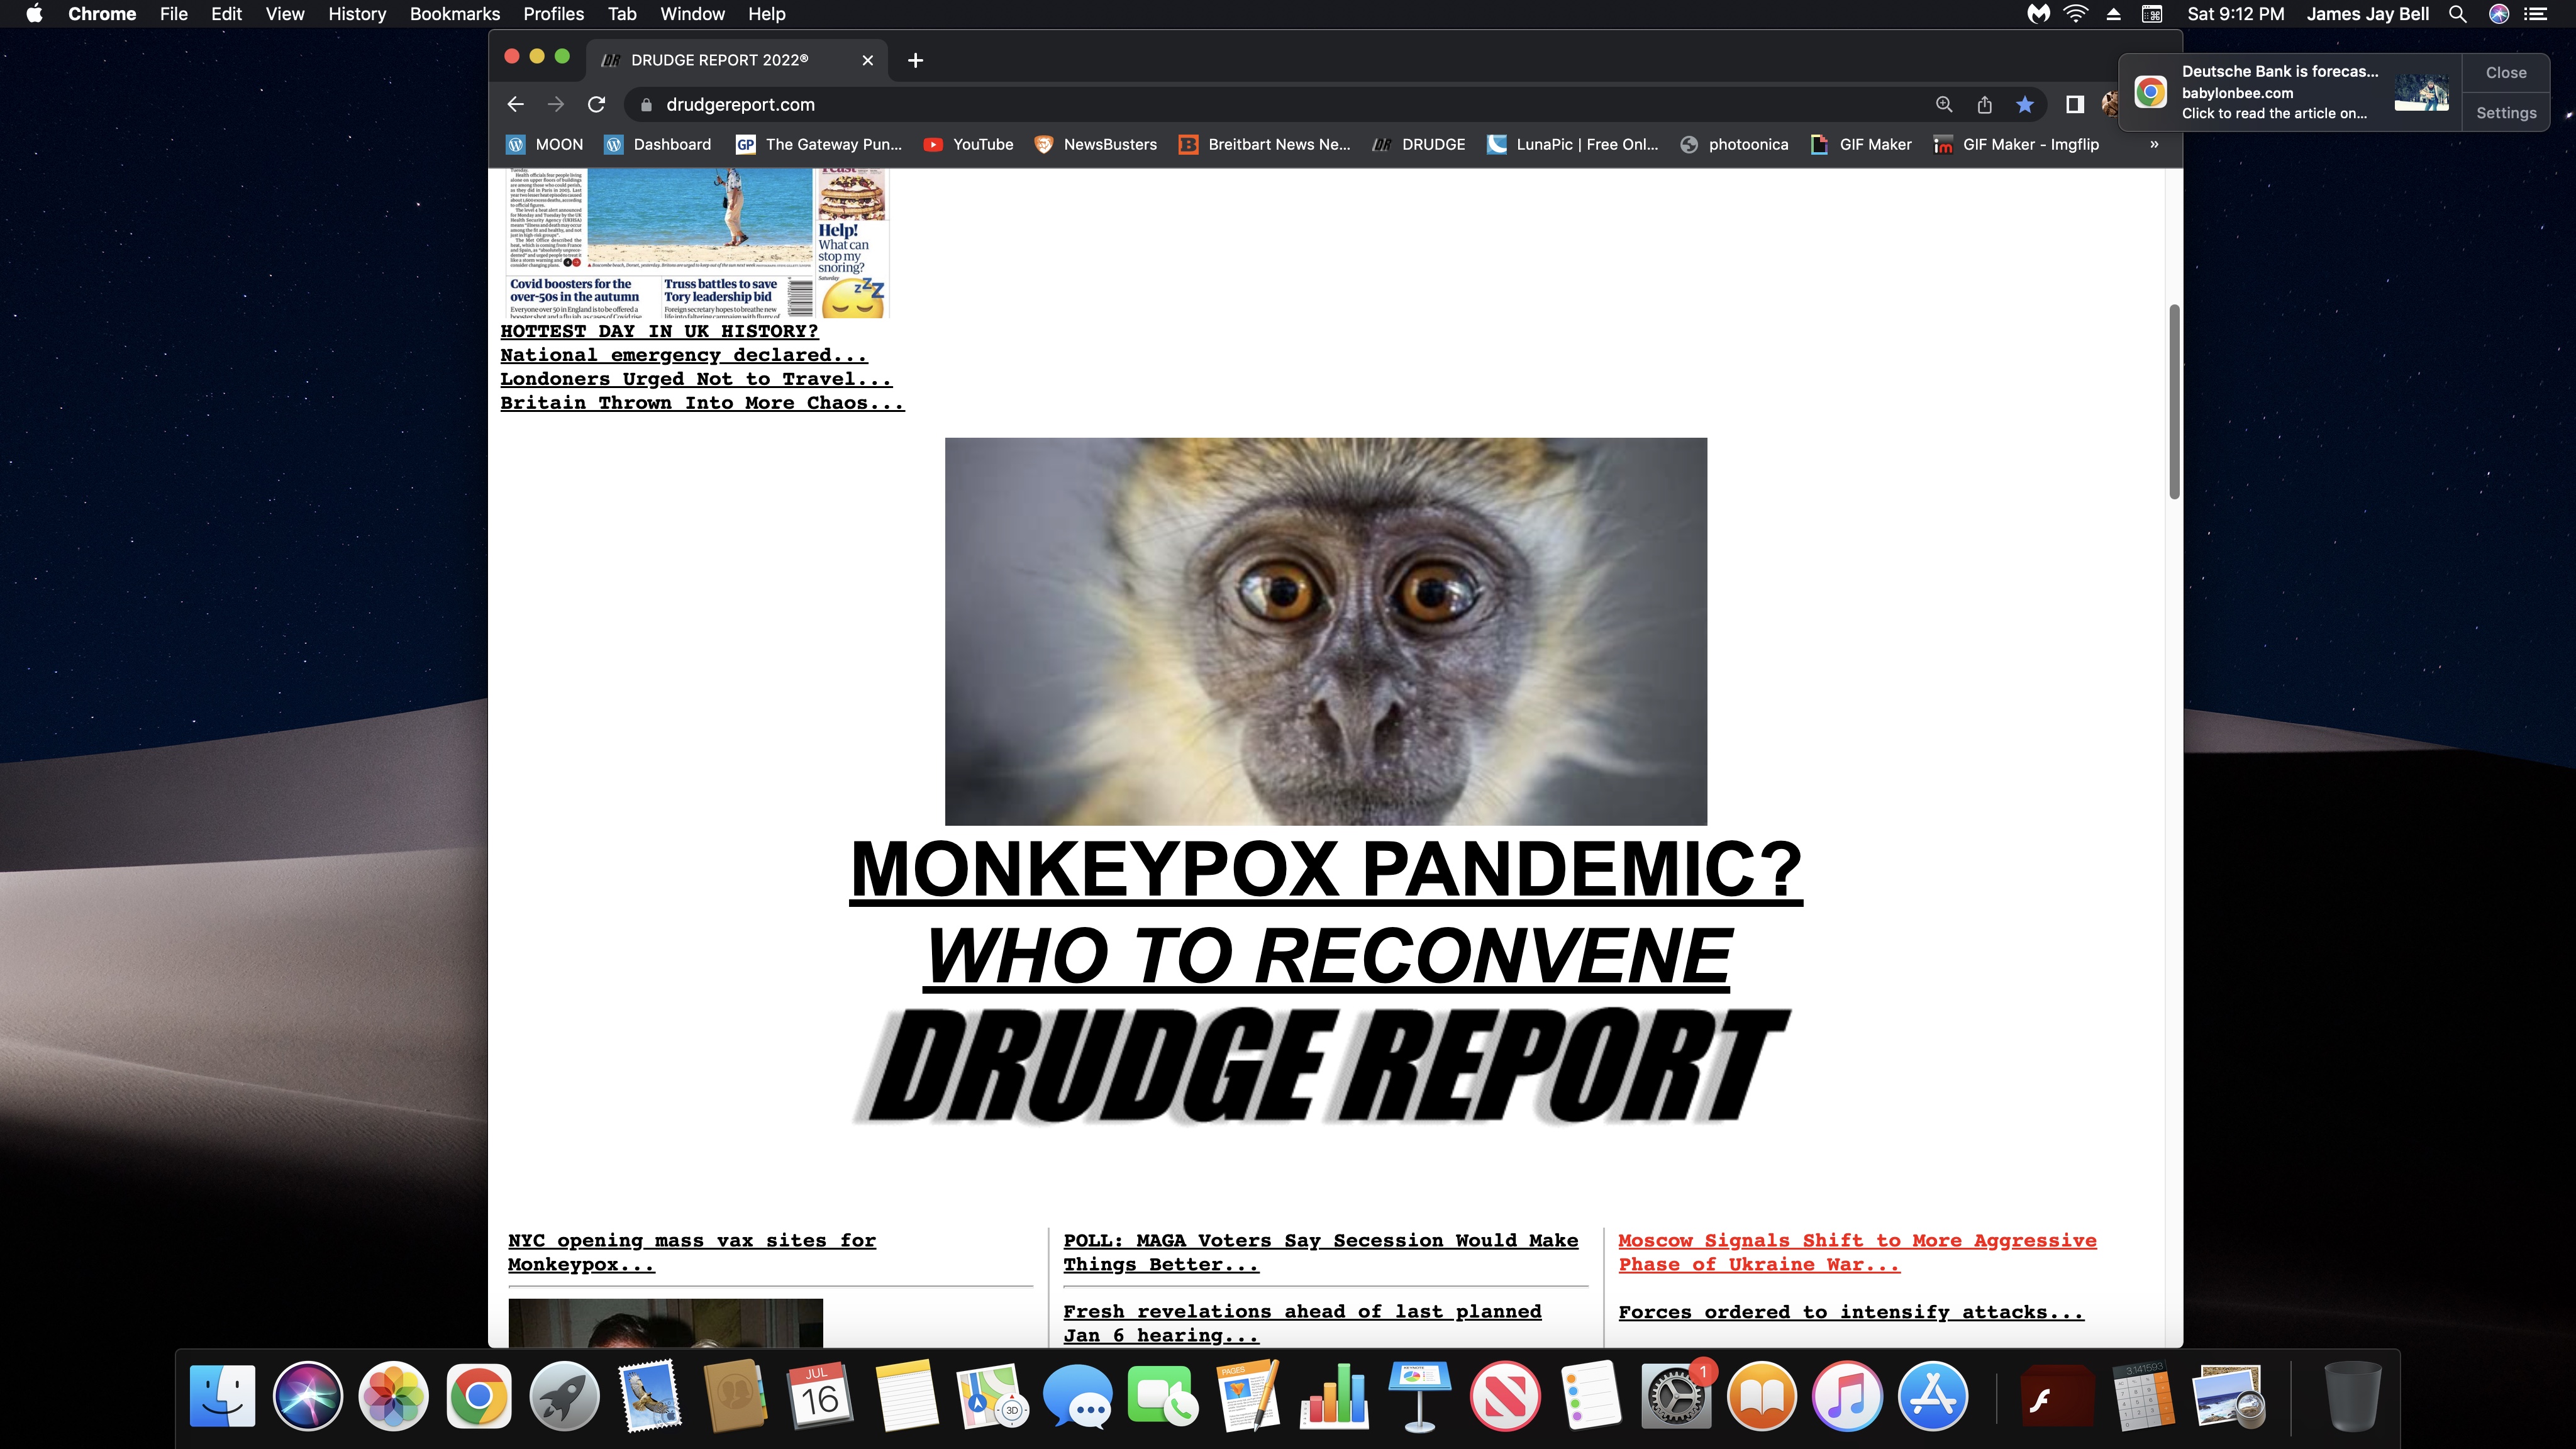Image resolution: width=2576 pixels, height=1449 pixels.
Task: Reload the Drudge Report page
Action: [x=597, y=105]
